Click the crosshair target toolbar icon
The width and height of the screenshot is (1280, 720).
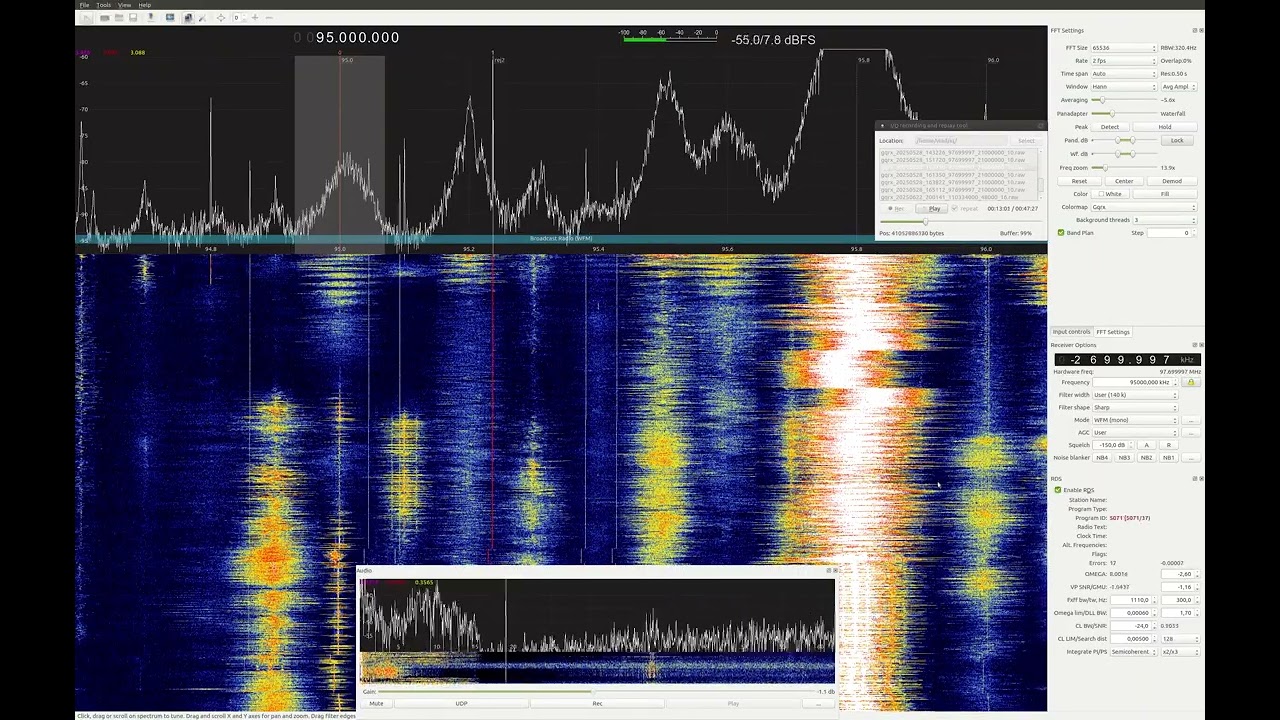click(221, 18)
